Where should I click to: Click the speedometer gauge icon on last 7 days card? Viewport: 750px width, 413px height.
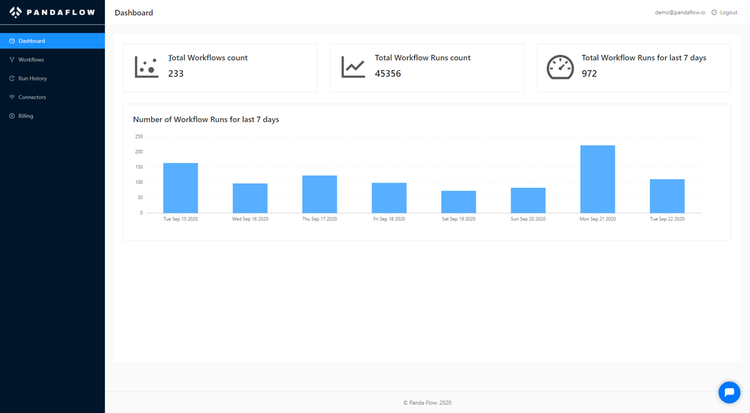pos(560,67)
